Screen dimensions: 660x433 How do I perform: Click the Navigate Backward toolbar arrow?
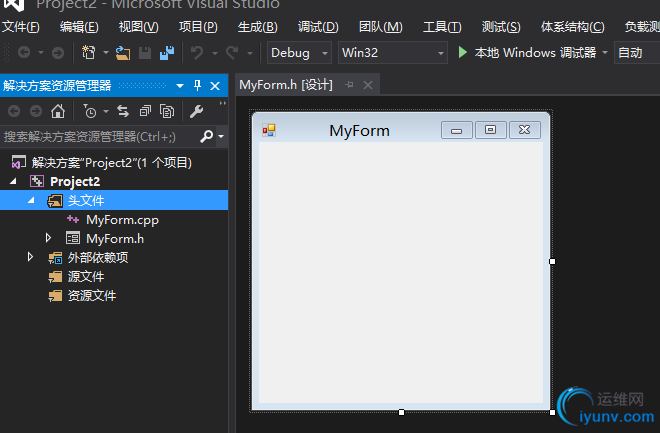click(24, 53)
